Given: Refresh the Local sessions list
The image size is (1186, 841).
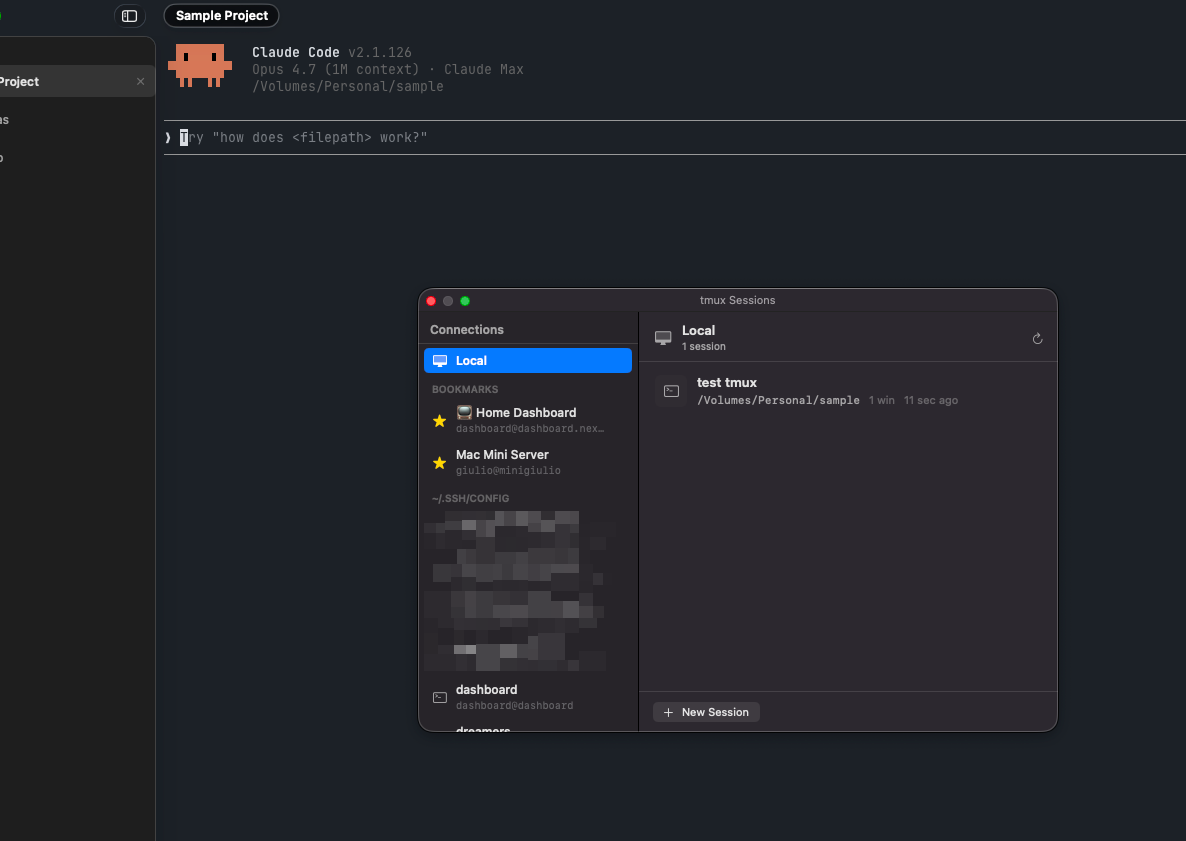Looking at the screenshot, I should click(x=1038, y=338).
